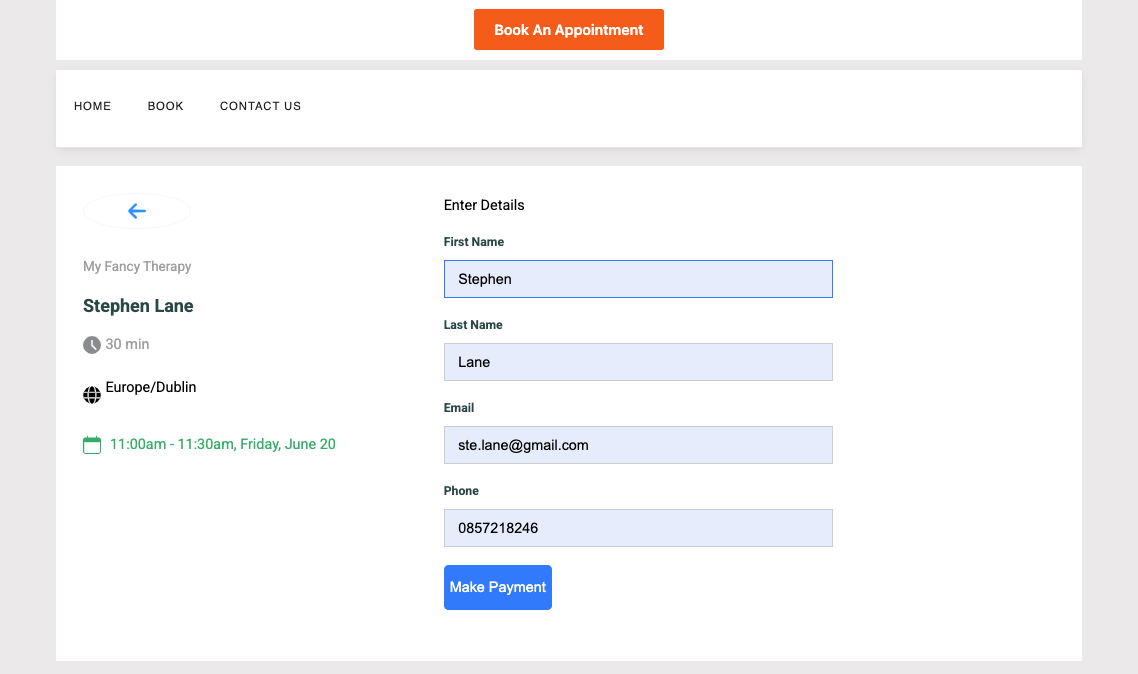Click the clock icon beside 30 min
Image resolution: width=1138 pixels, height=674 pixels.
click(x=91, y=344)
